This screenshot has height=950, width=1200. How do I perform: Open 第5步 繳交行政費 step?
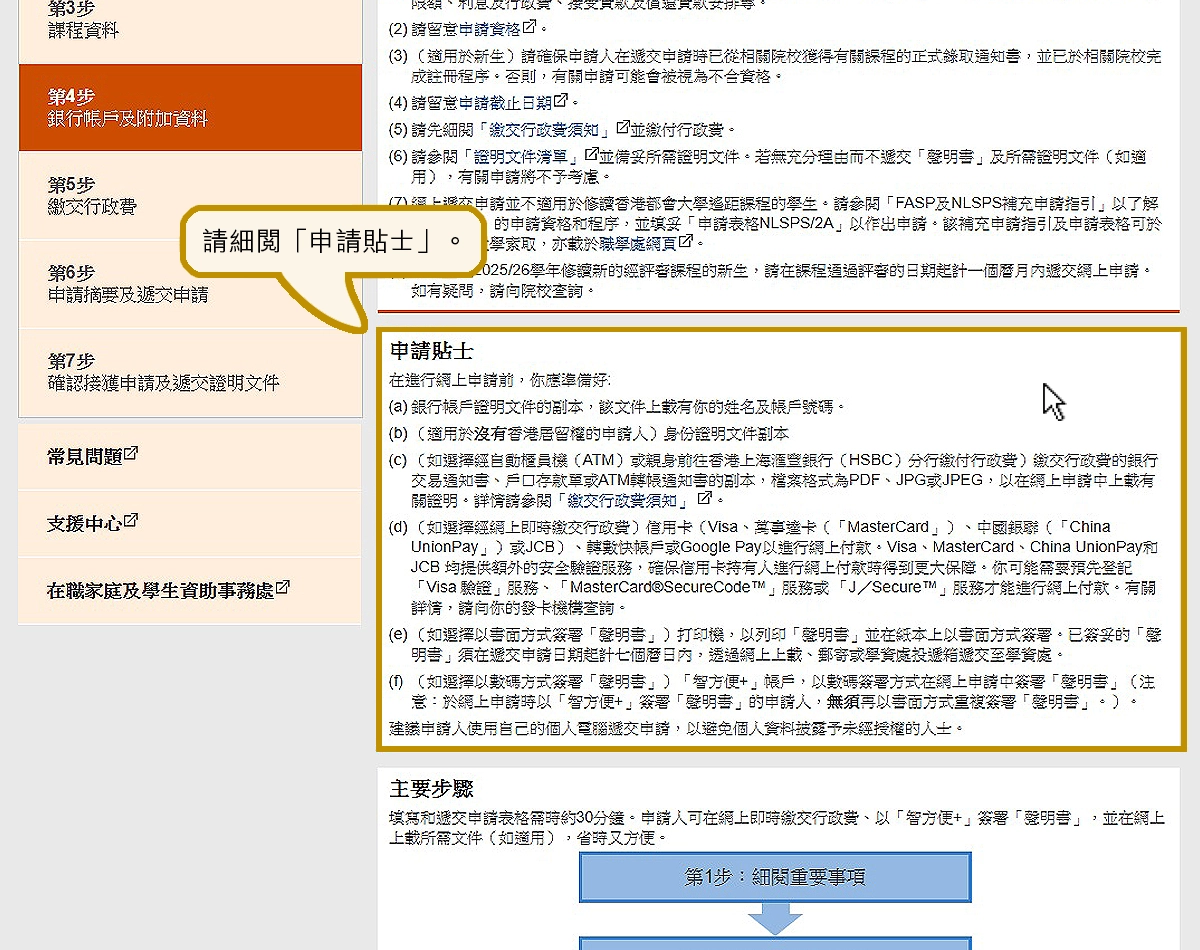[190, 196]
